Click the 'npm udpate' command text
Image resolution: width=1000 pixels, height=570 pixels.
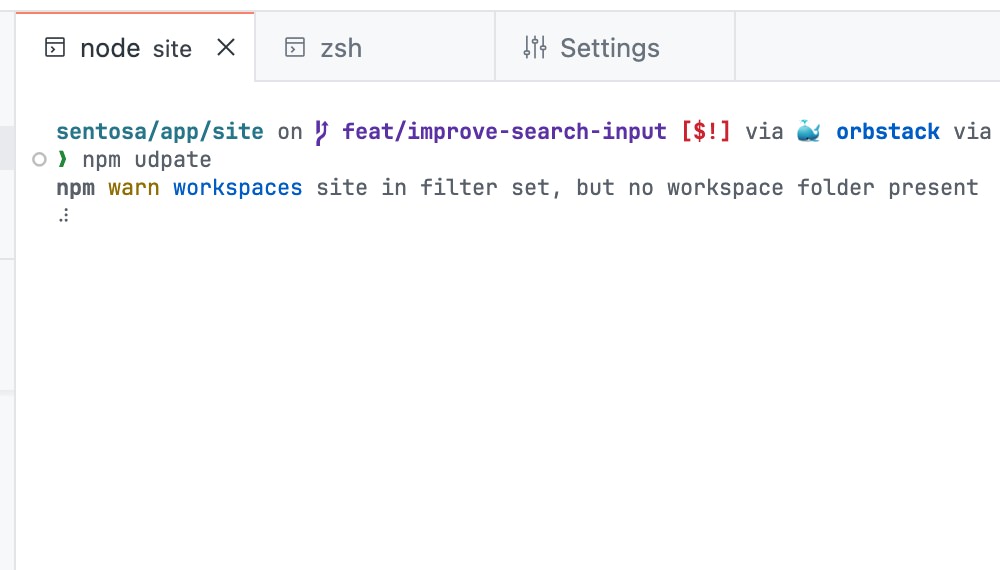pyautogui.click(x=147, y=160)
